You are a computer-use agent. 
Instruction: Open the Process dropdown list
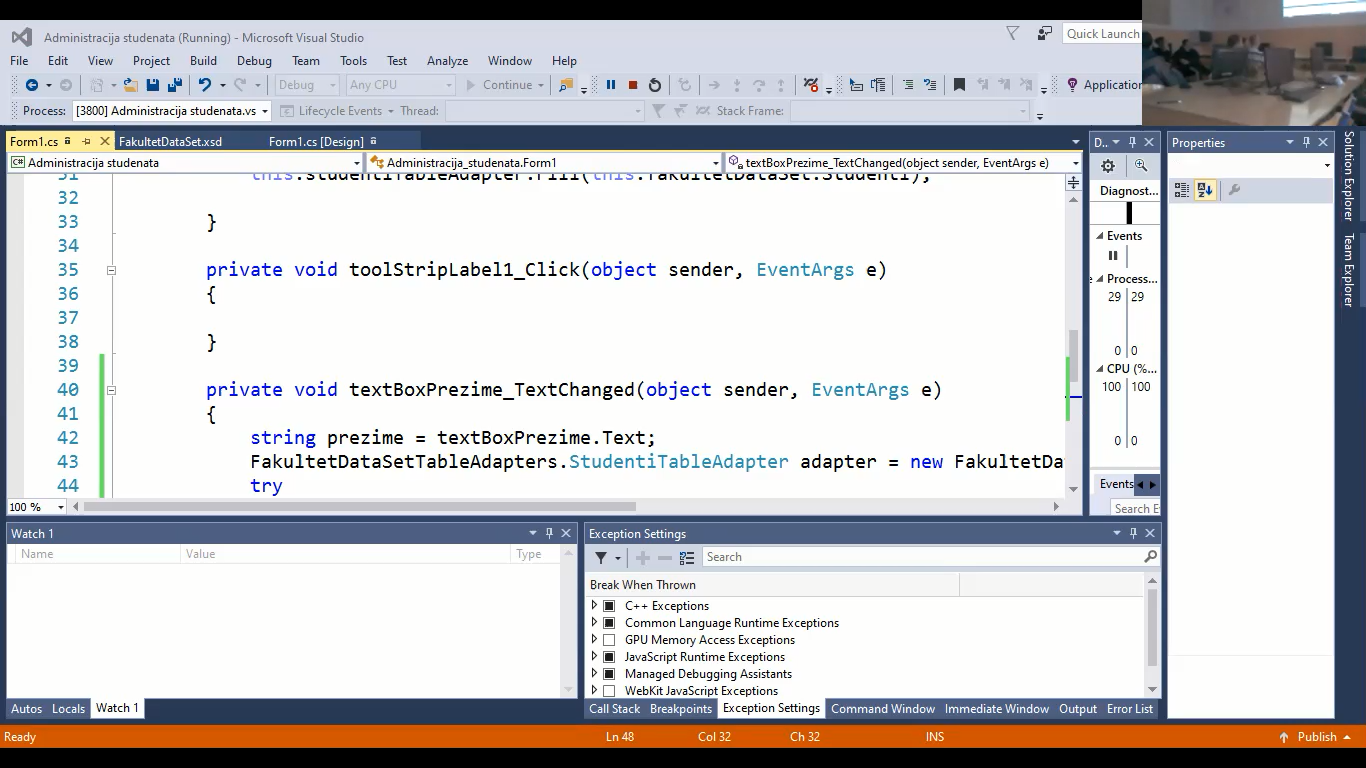[265, 111]
